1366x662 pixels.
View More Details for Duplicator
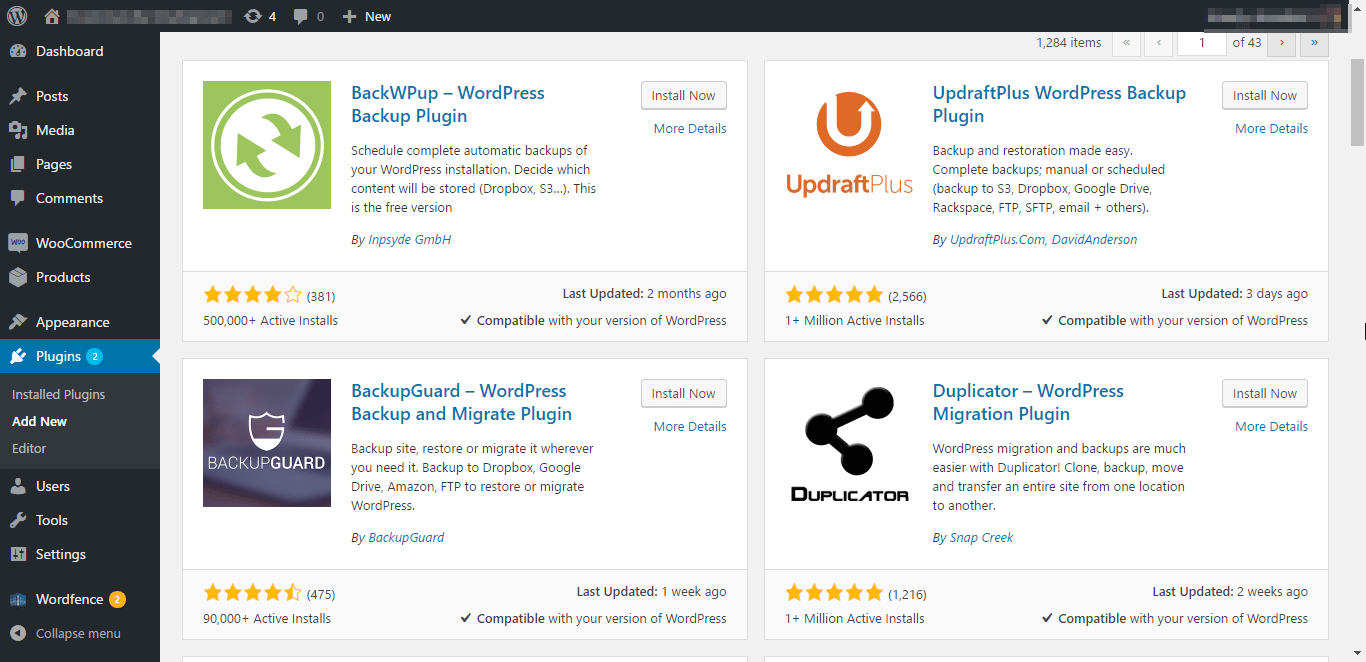coord(1271,426)
